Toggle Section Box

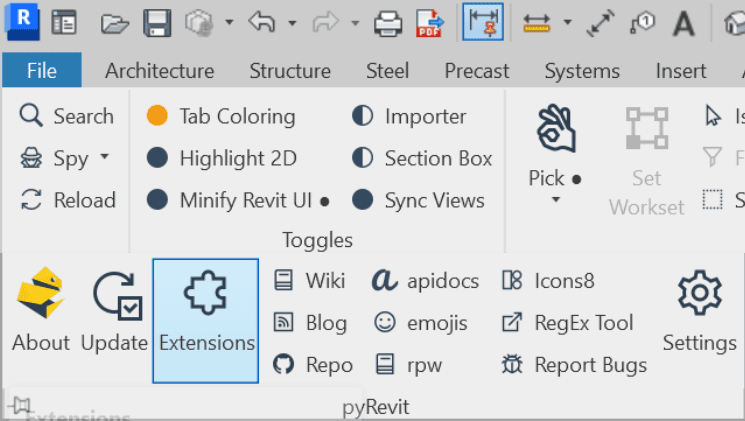[422, 158]
